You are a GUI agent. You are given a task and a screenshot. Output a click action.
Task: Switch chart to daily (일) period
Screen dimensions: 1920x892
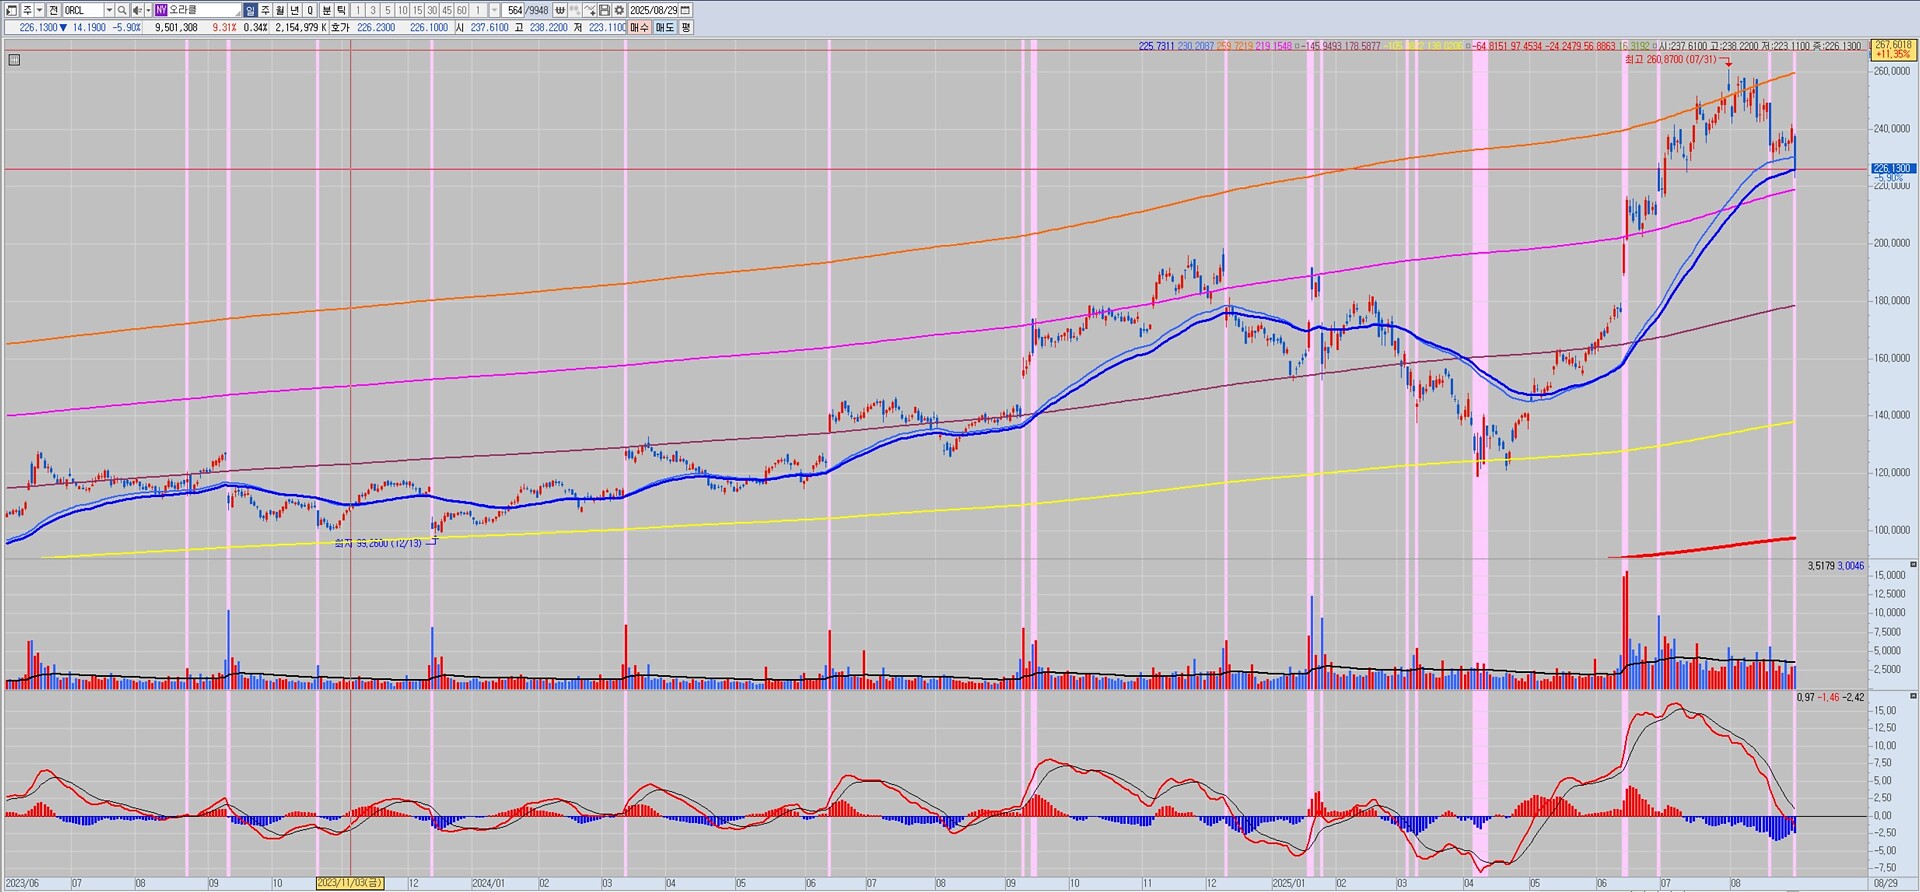tap(250, 10)
